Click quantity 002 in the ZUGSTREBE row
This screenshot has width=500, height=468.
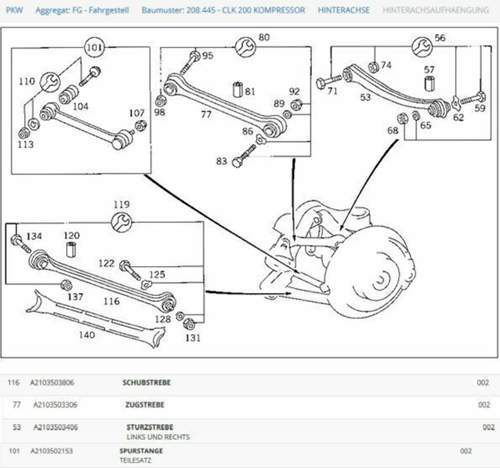pos(484,405)
